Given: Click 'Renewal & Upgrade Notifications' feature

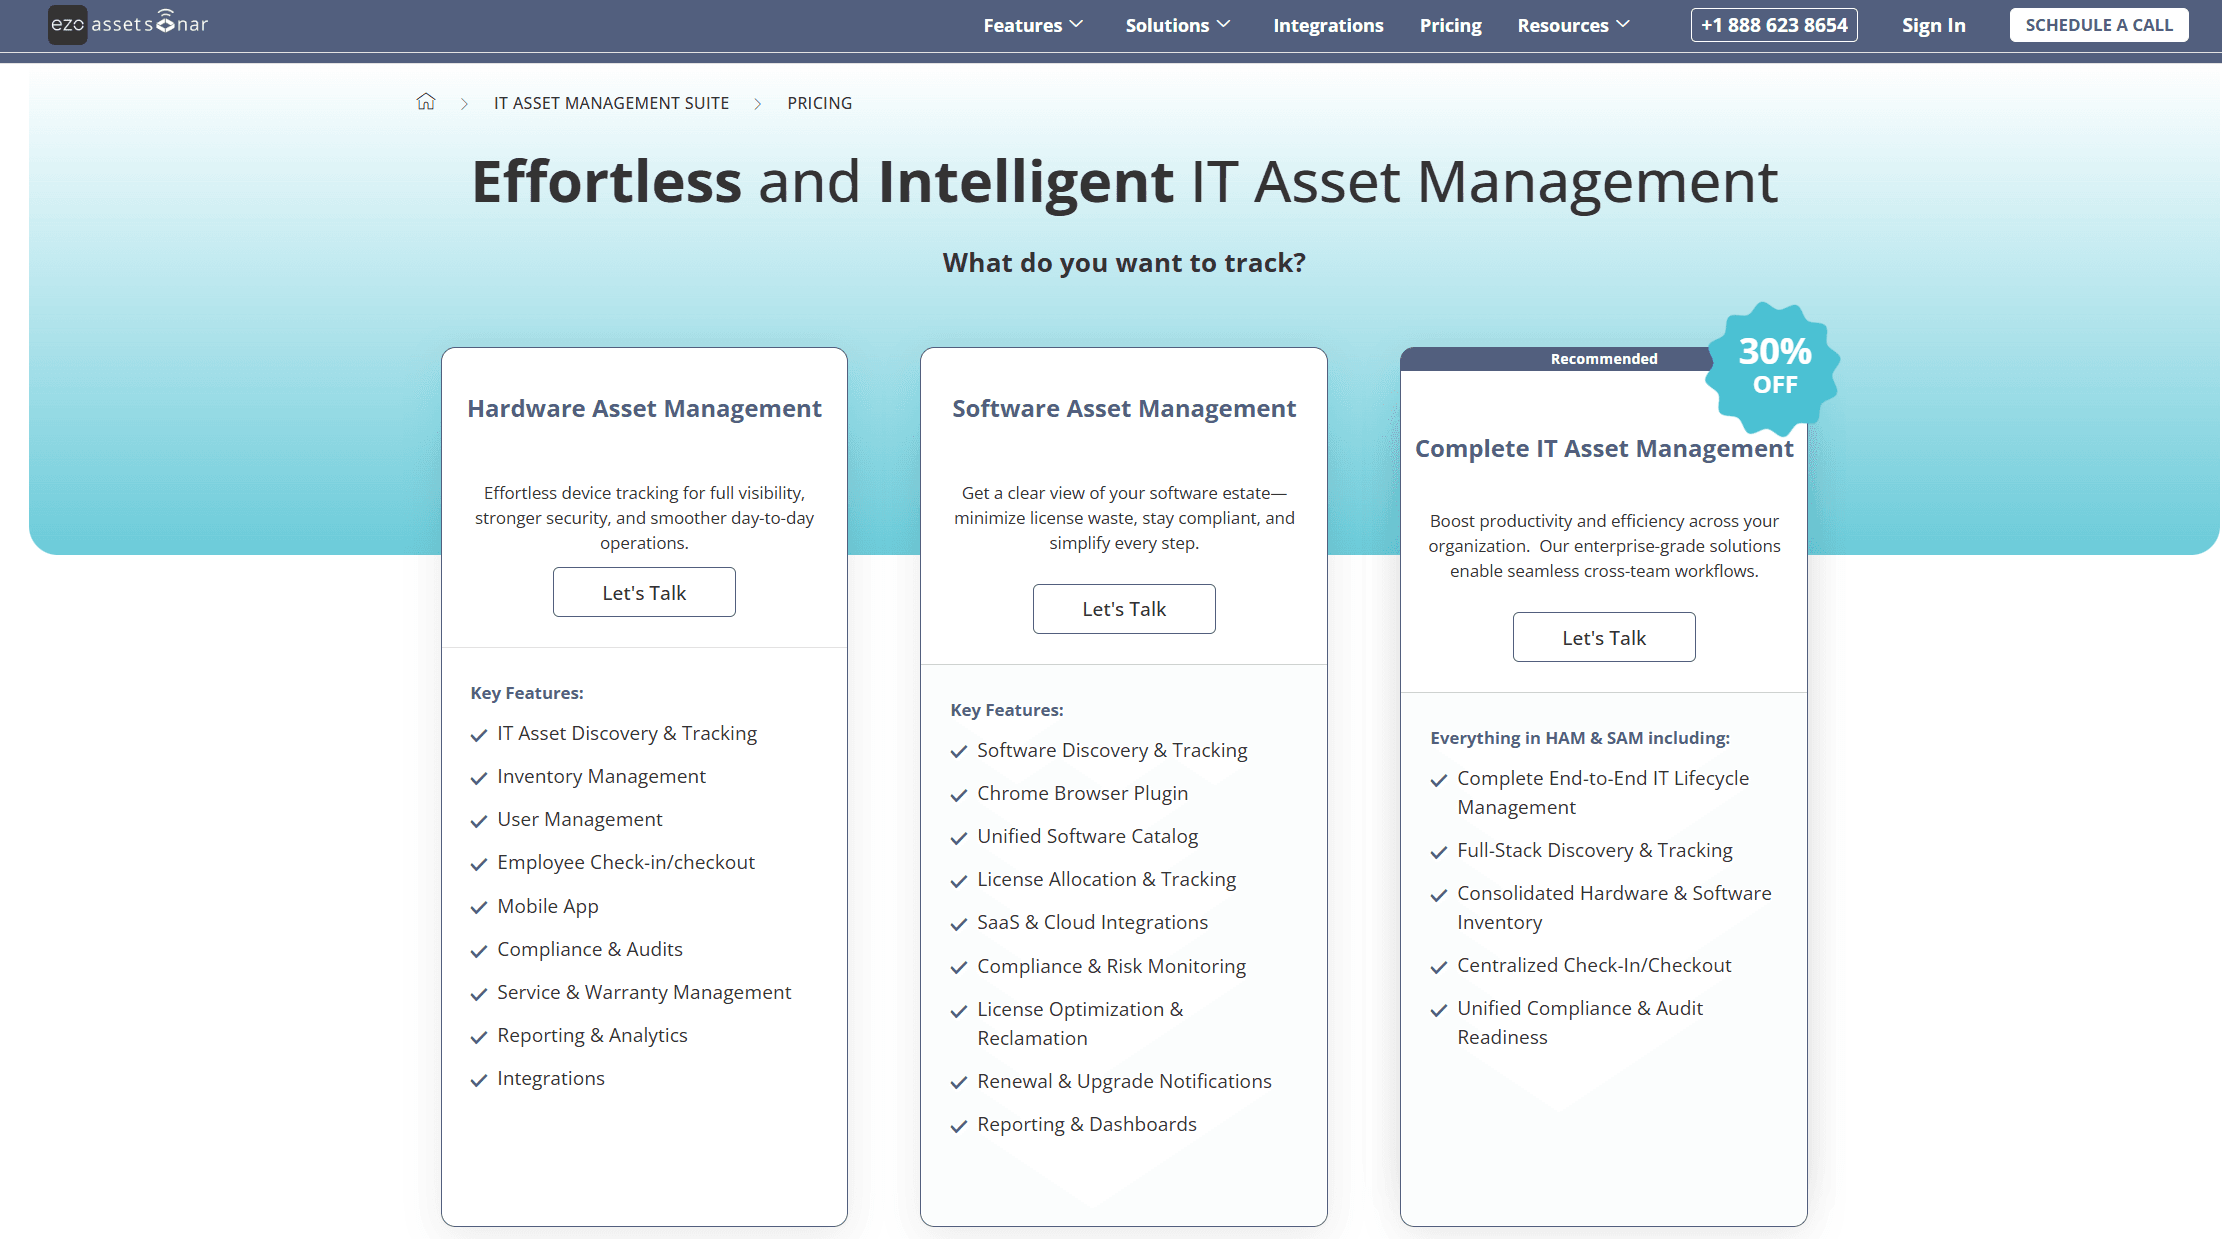Looking at the screenshot, I should tap(1125, 1081).
